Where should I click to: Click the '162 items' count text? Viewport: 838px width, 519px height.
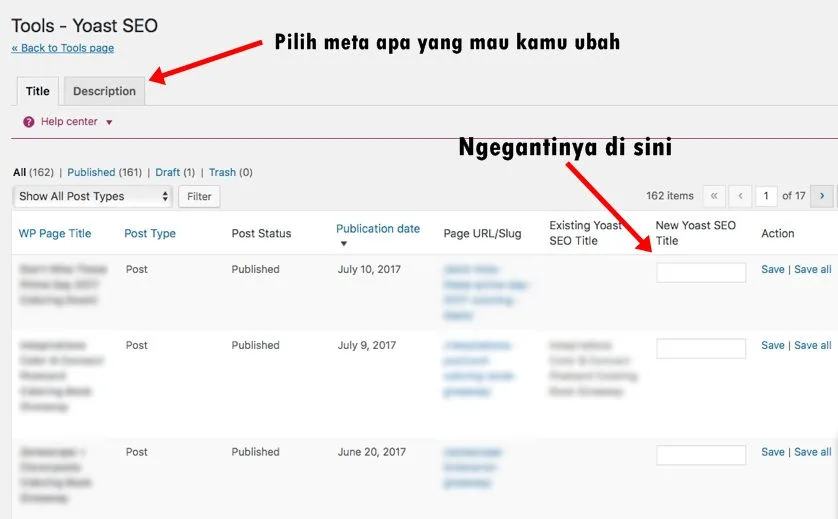(670, 196)
